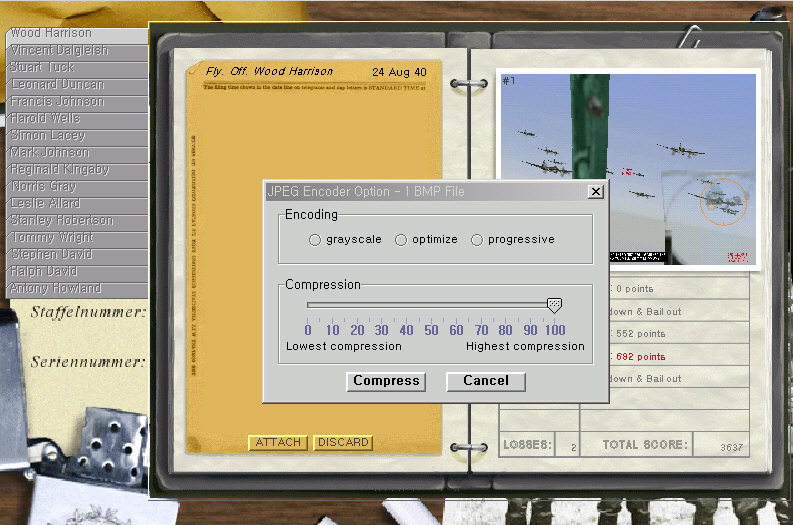Screen dimensions: 793x525
Task: Select the grayscale encoding option
Action: point(315,240)
